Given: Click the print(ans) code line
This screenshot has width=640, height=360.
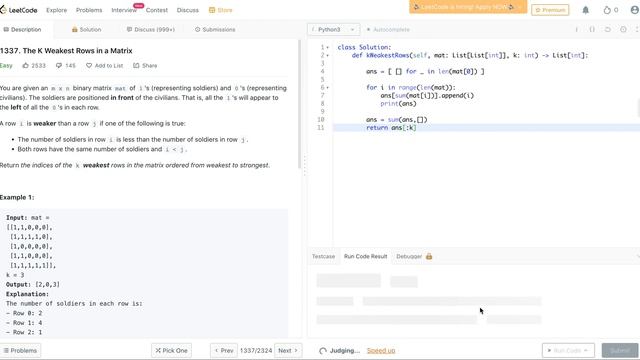Looking at the screenshot, I should pos(398,104).
